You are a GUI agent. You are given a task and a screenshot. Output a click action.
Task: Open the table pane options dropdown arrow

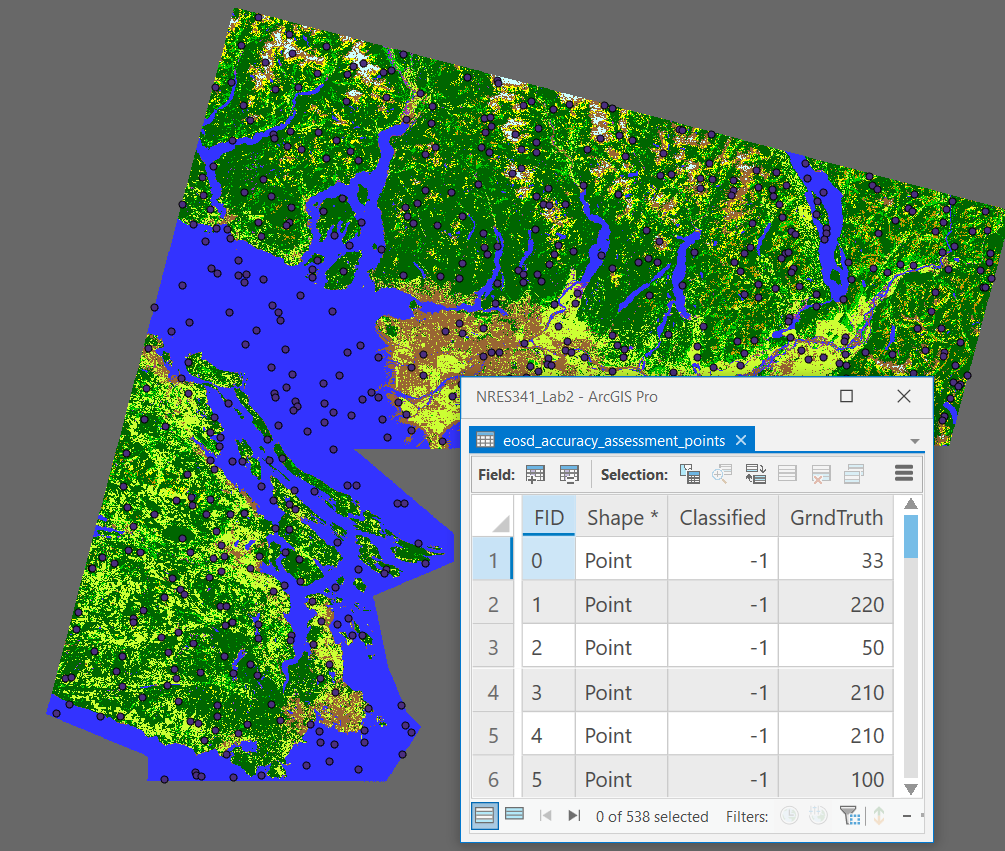(x=915, y=441)
